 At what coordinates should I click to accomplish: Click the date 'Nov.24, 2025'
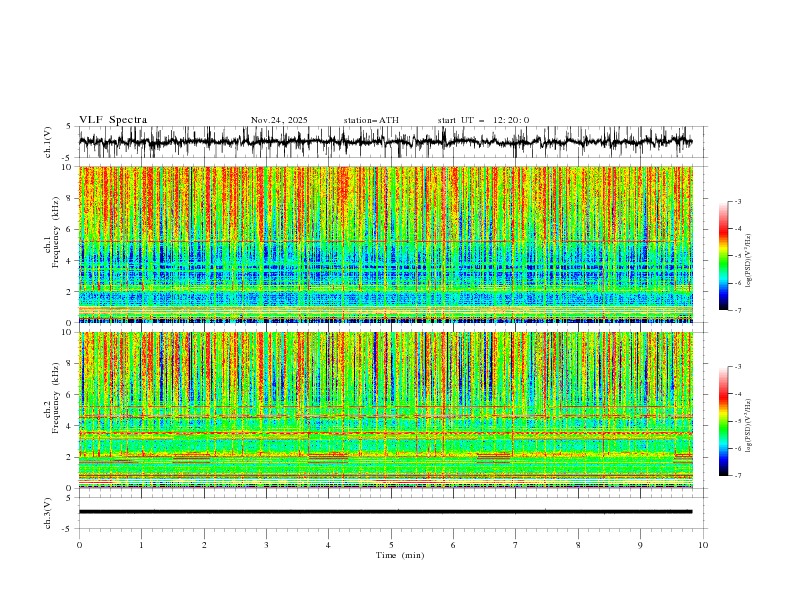tap(279, 120)
